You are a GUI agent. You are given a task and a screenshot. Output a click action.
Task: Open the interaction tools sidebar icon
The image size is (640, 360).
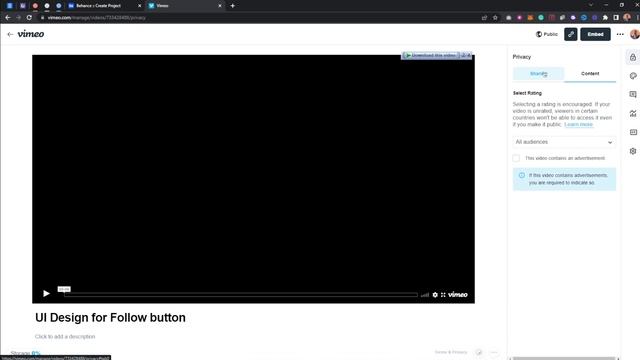click(x=633, y=94)
